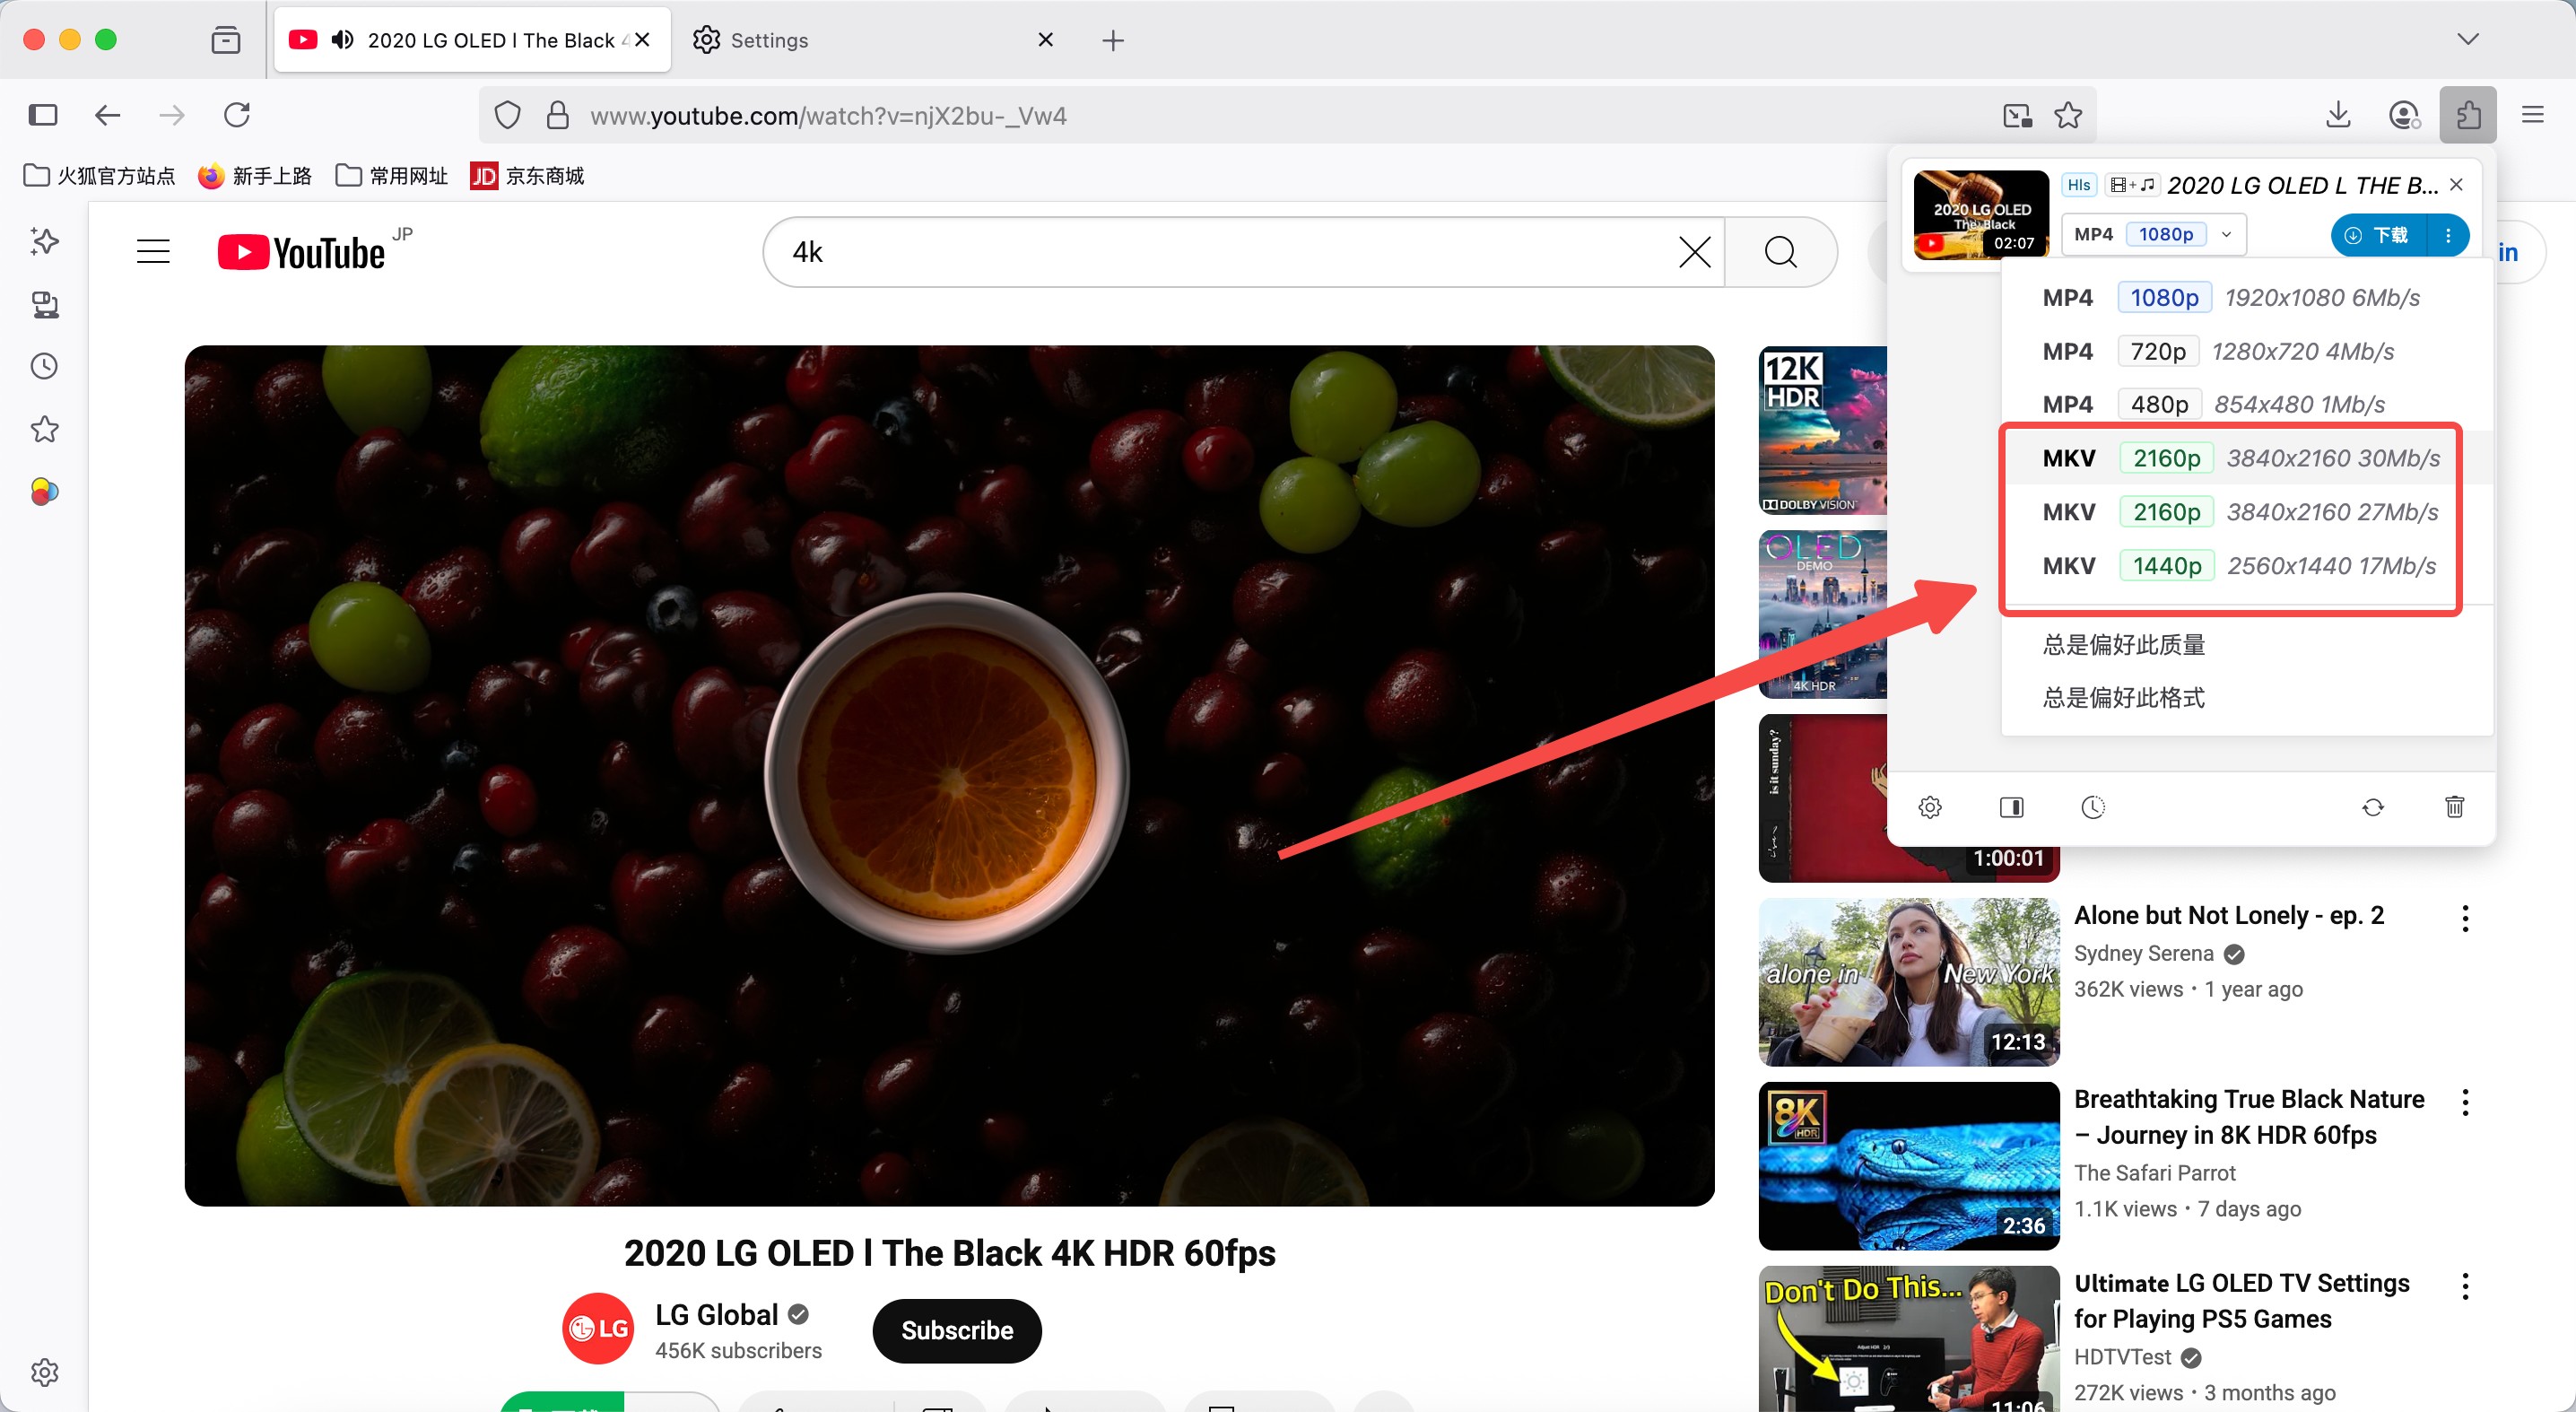
Task: Open the colorful extension sidebar icon
Action: coord(45,492)
